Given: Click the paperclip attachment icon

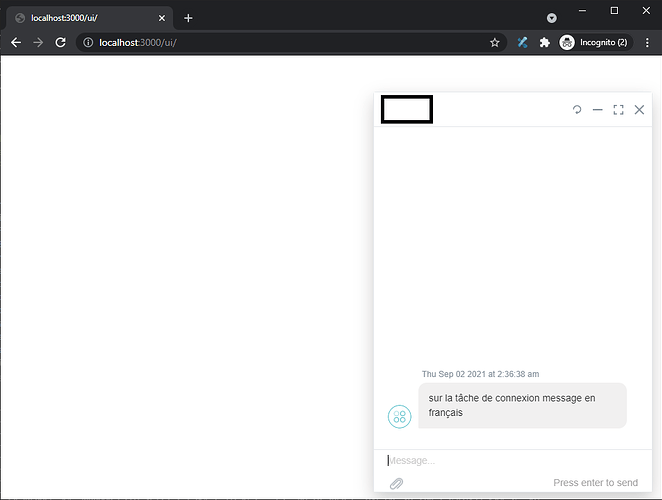Looking at the screenshot, I should [396, 484].
